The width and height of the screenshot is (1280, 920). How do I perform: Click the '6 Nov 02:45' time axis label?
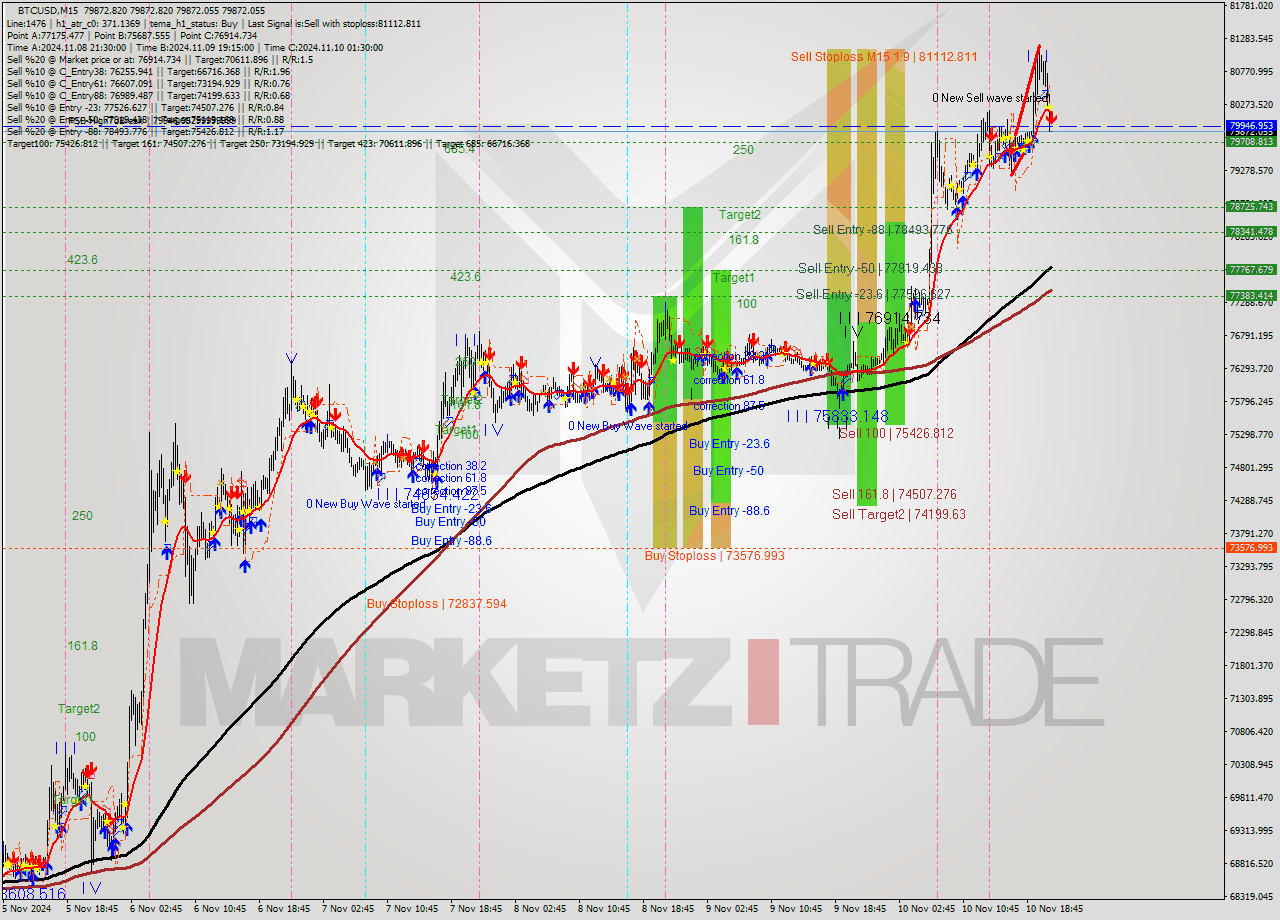click(156, 910)
